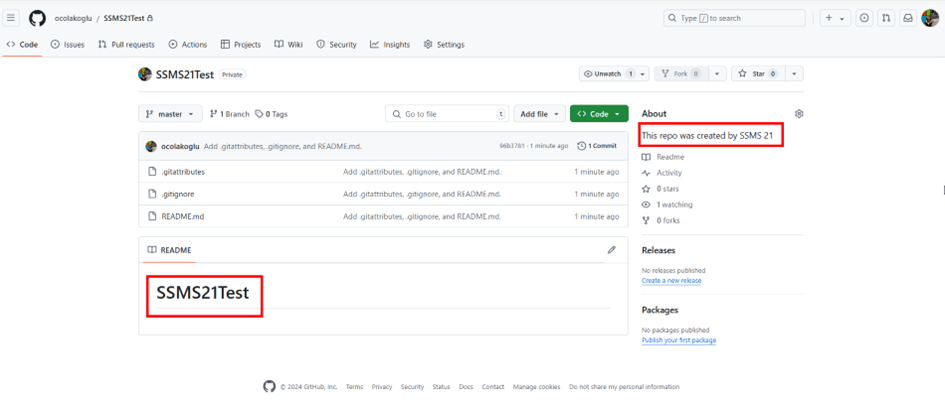Open the hamburger navigation menu
The image size is (945, 404).
[x=12, y=18]
